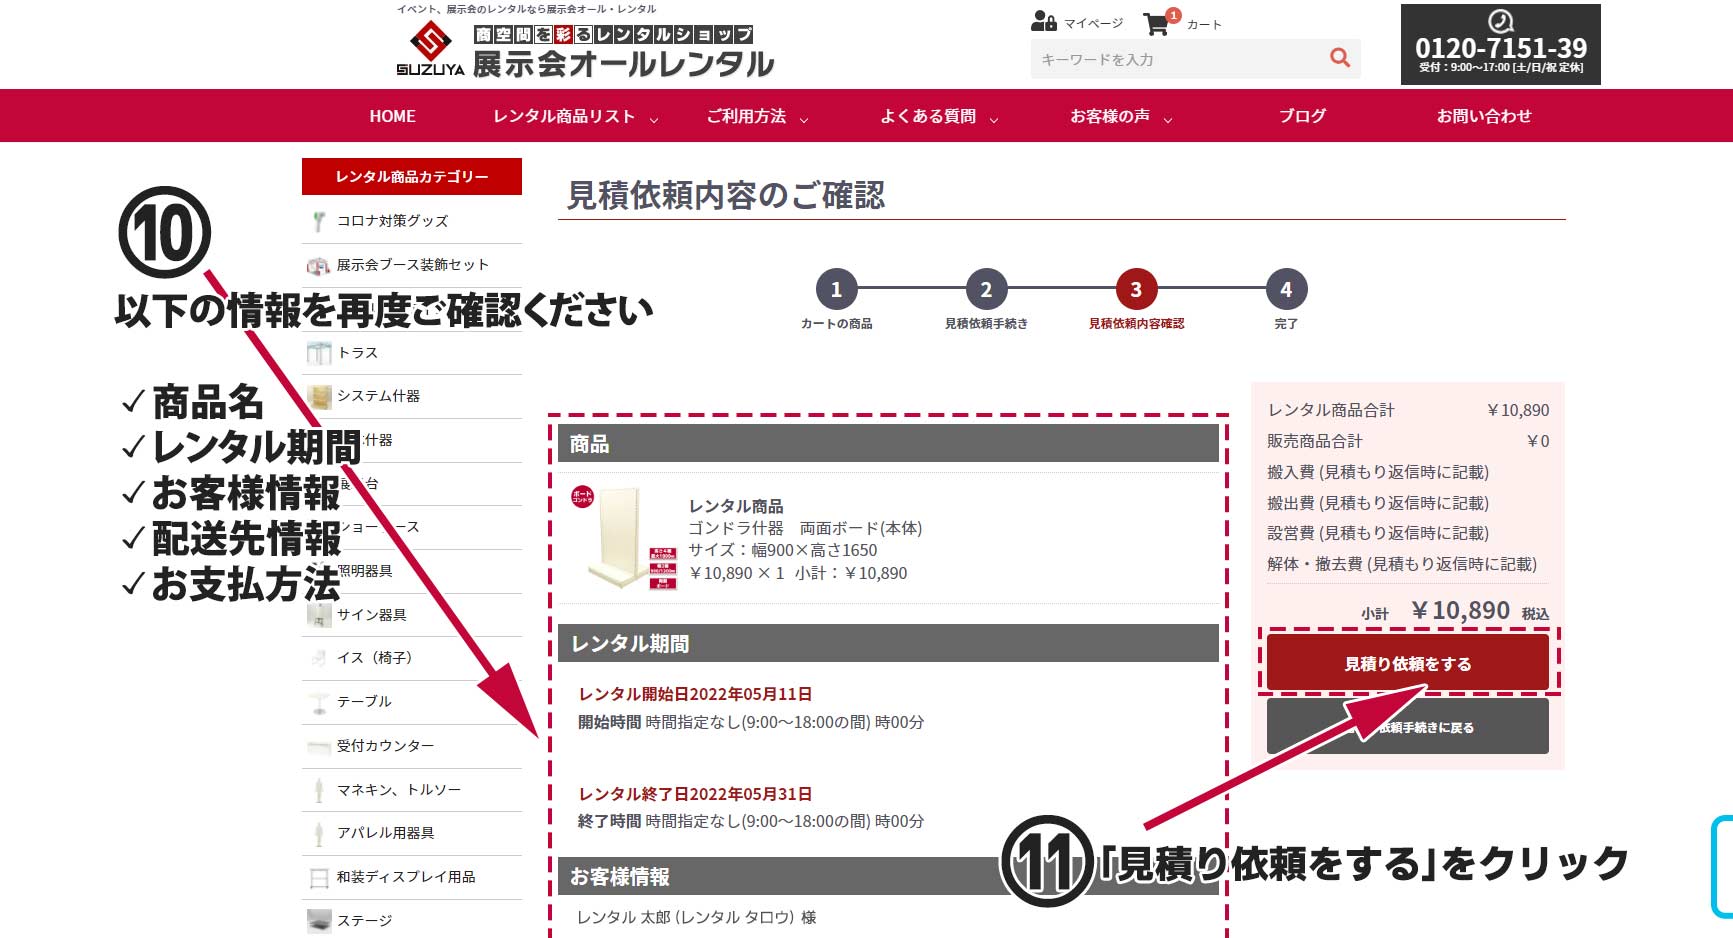1733x938 pixels.
Task: Click step 4 完了 circle
Action: pos(1286,290)
